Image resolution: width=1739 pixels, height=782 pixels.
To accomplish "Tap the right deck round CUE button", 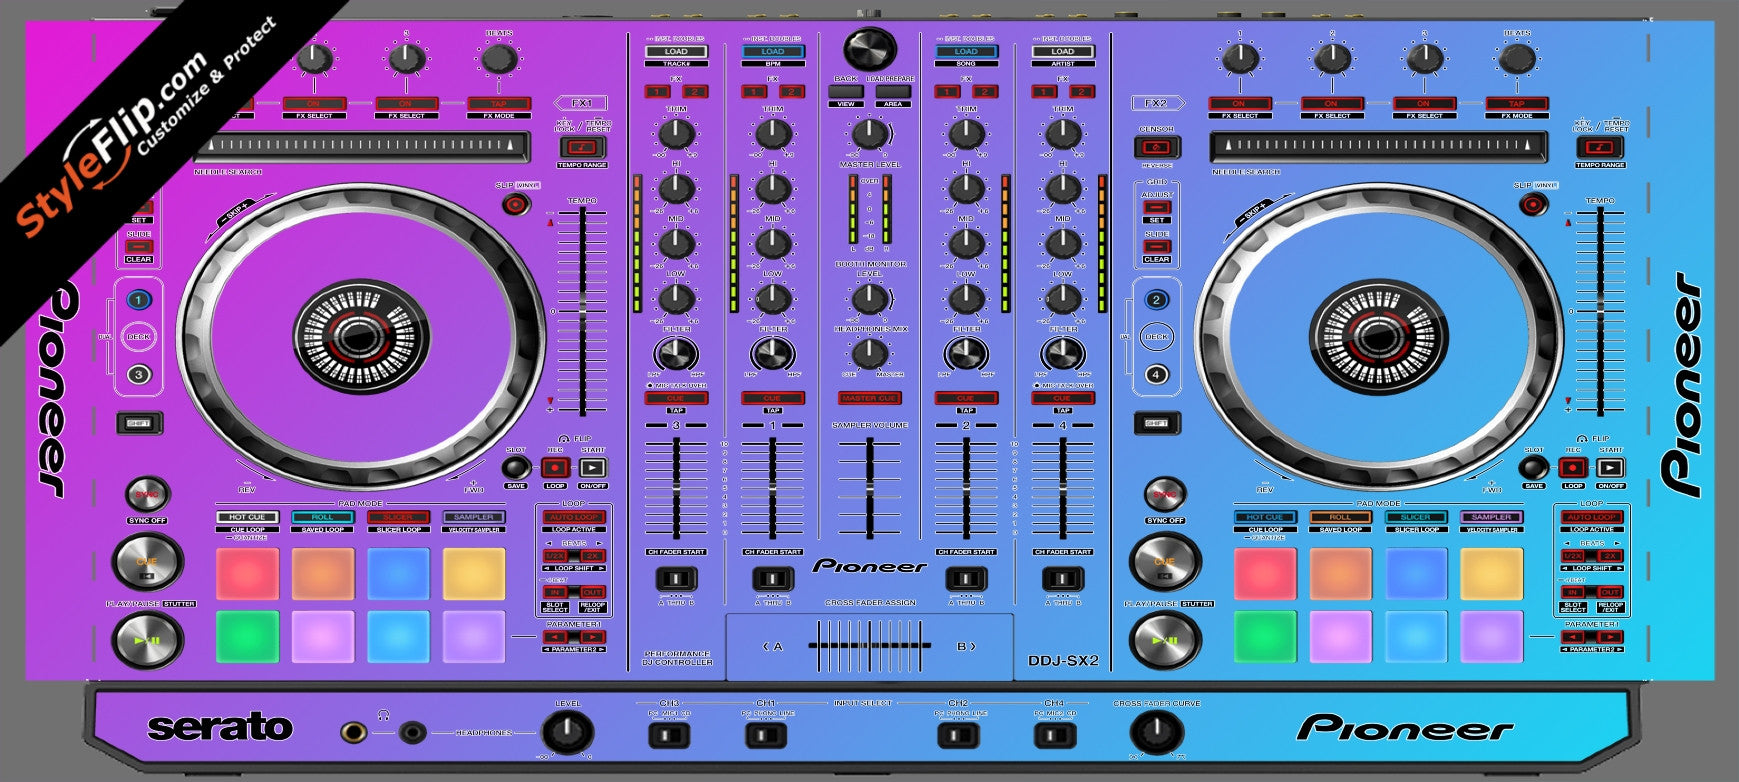I will (1165, 563).
